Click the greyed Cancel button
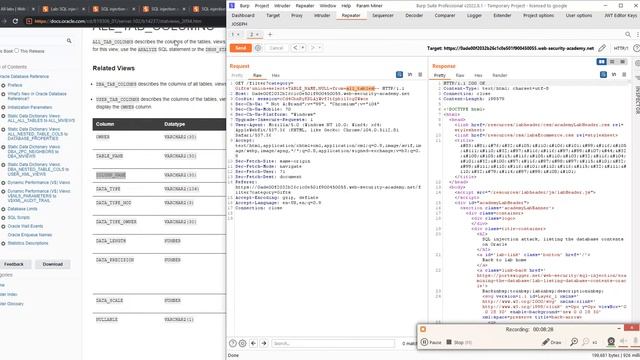 276,48
